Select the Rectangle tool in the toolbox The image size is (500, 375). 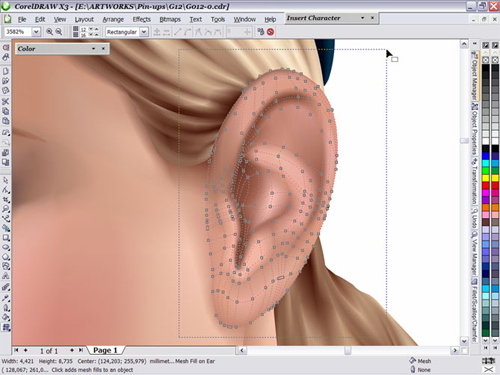[6, 238]
